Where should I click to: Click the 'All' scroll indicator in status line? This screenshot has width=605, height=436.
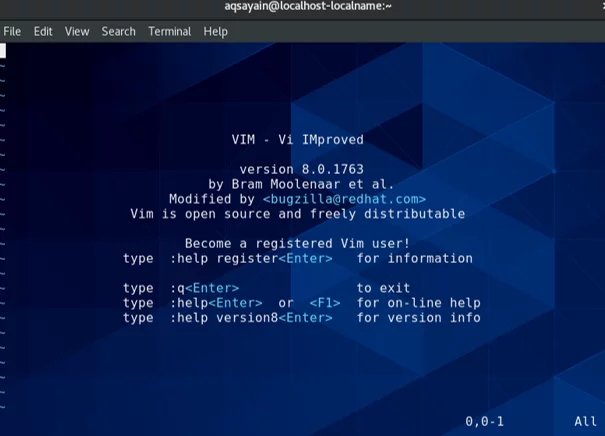(585, 421)
